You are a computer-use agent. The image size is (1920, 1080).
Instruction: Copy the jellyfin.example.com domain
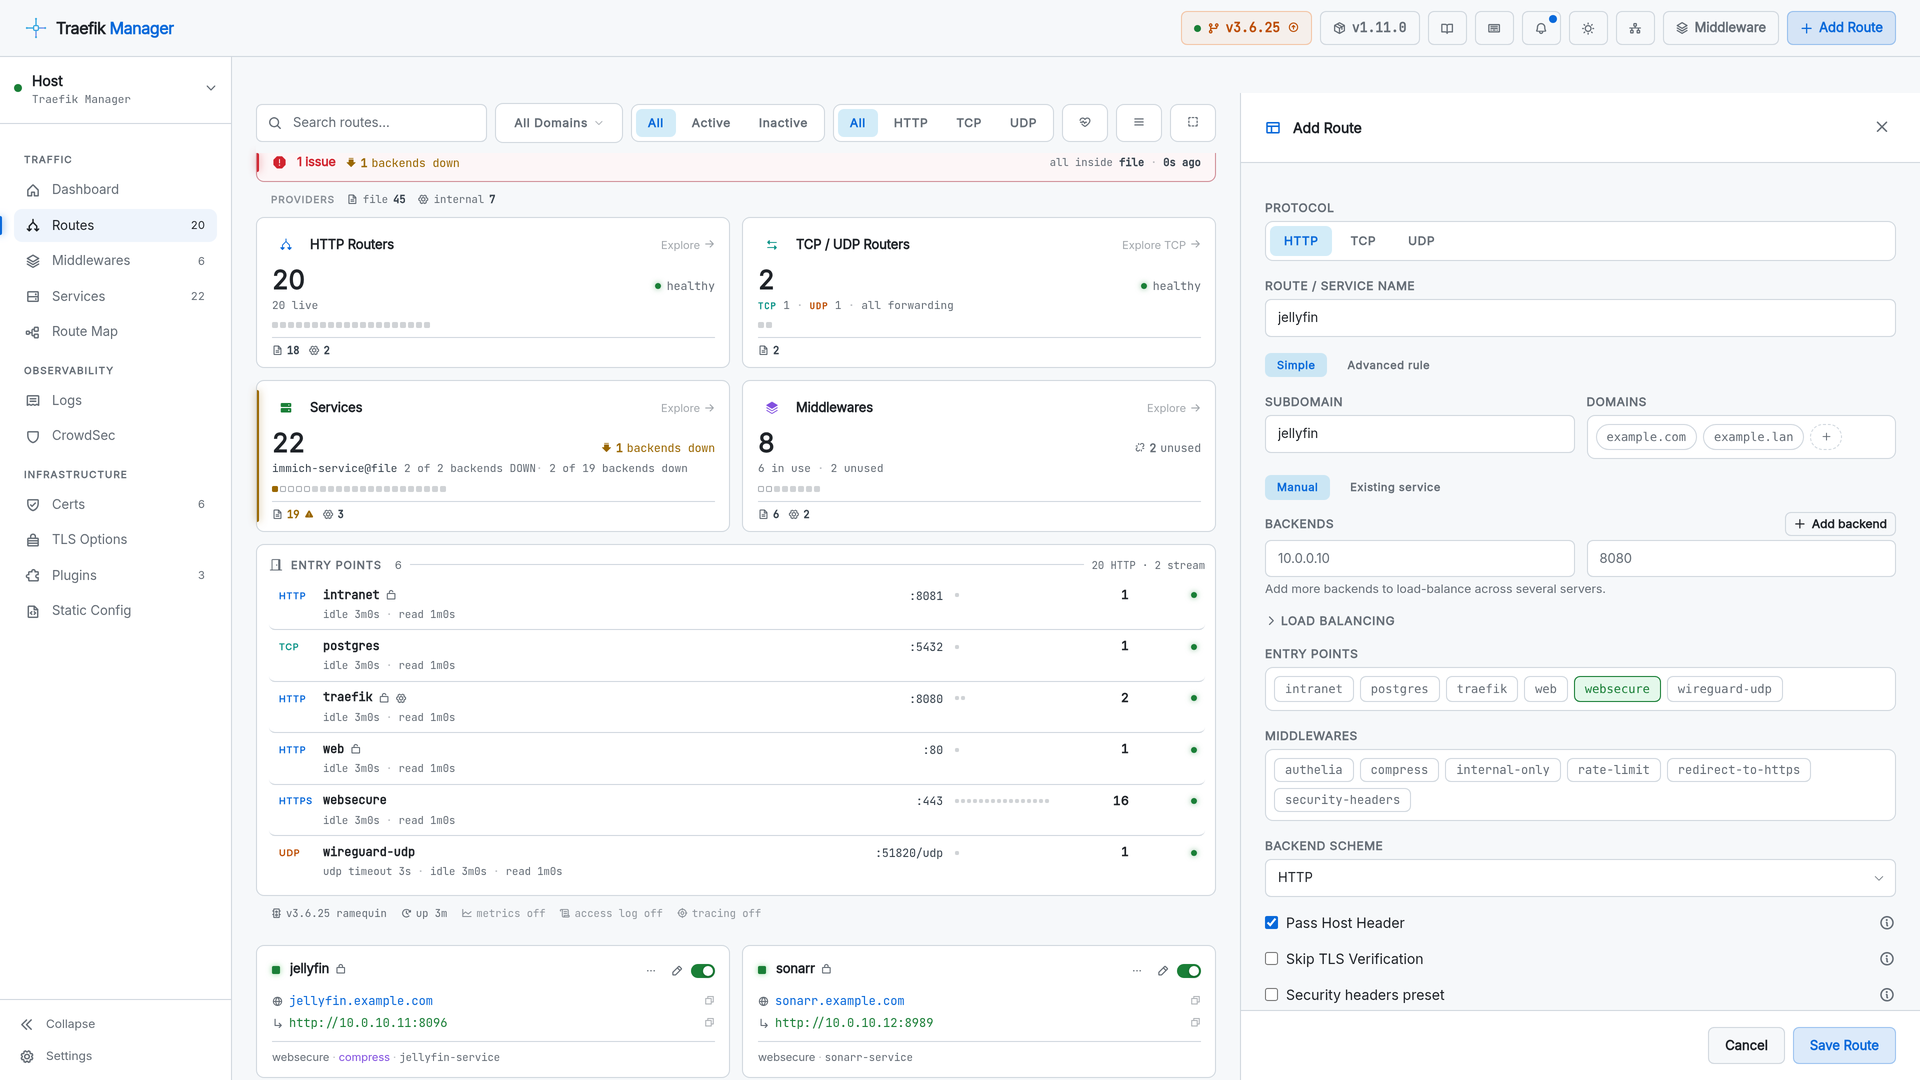(709, 1001)
